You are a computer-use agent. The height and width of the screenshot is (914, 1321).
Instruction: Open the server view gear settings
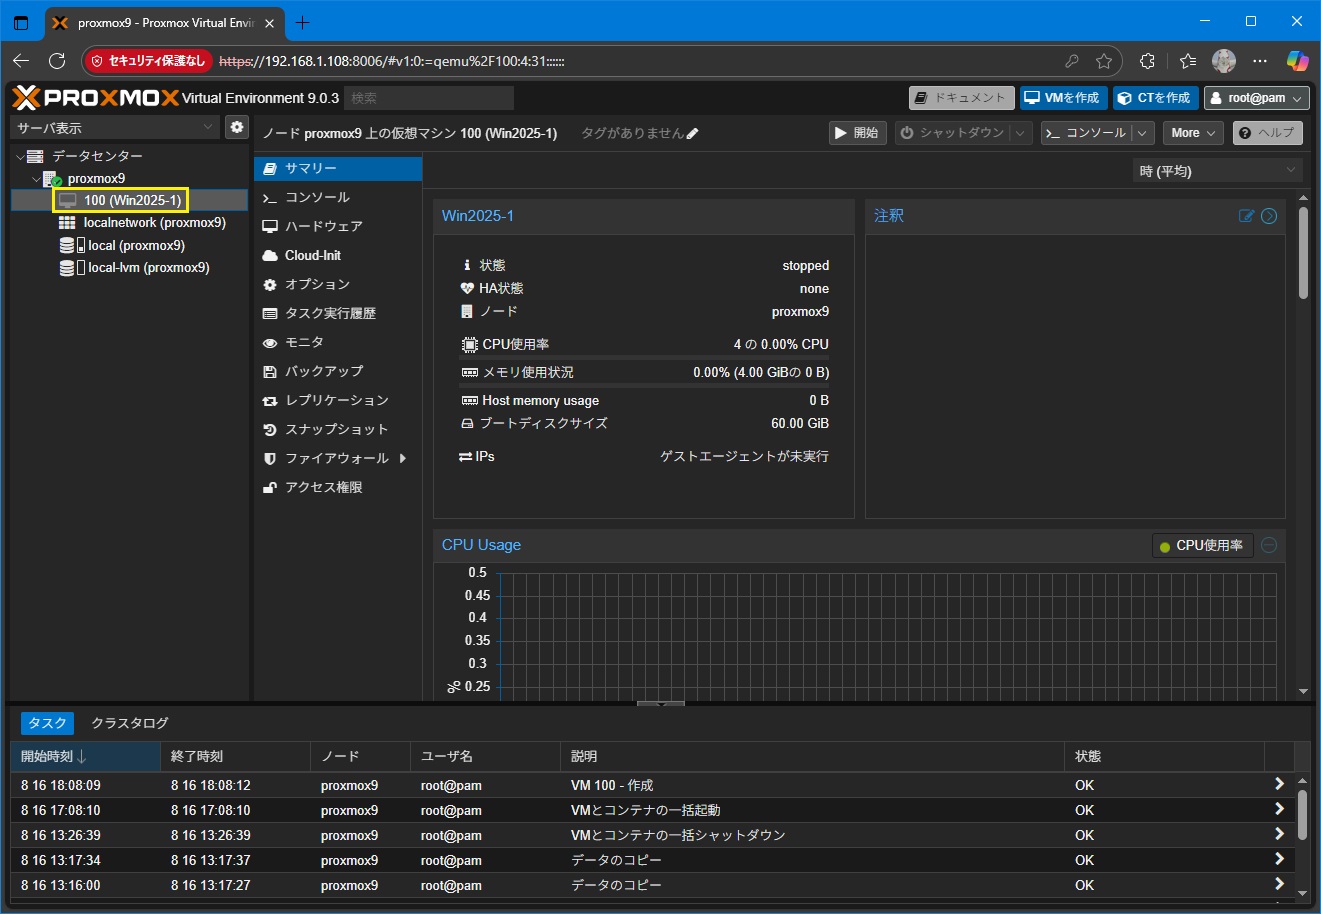coord(236,127)
